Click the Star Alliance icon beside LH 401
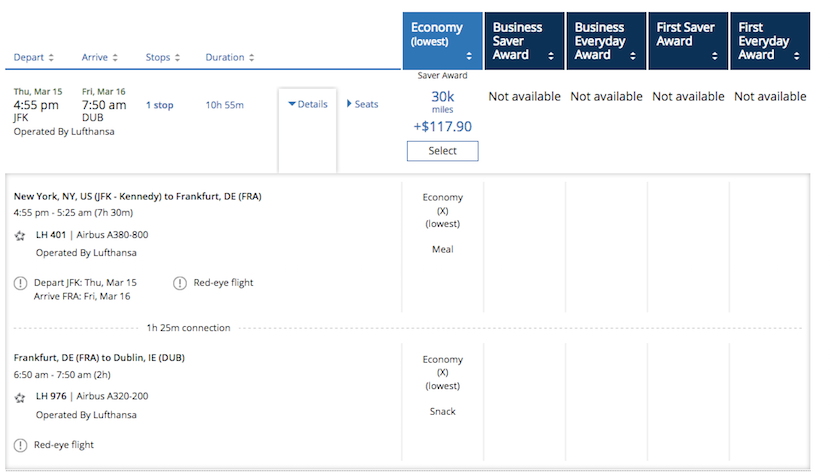Viewport: 830px width, 472px height. click(20, 236)
